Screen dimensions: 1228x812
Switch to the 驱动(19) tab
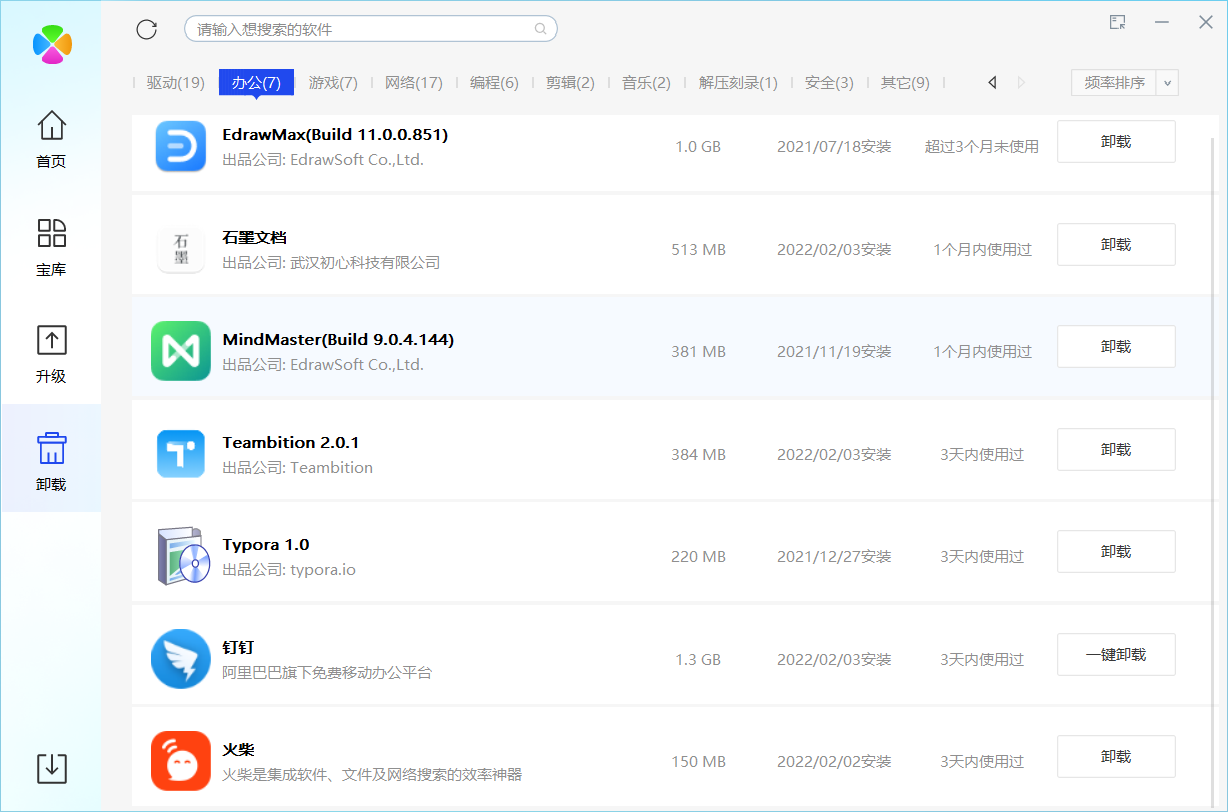[176, 83]
